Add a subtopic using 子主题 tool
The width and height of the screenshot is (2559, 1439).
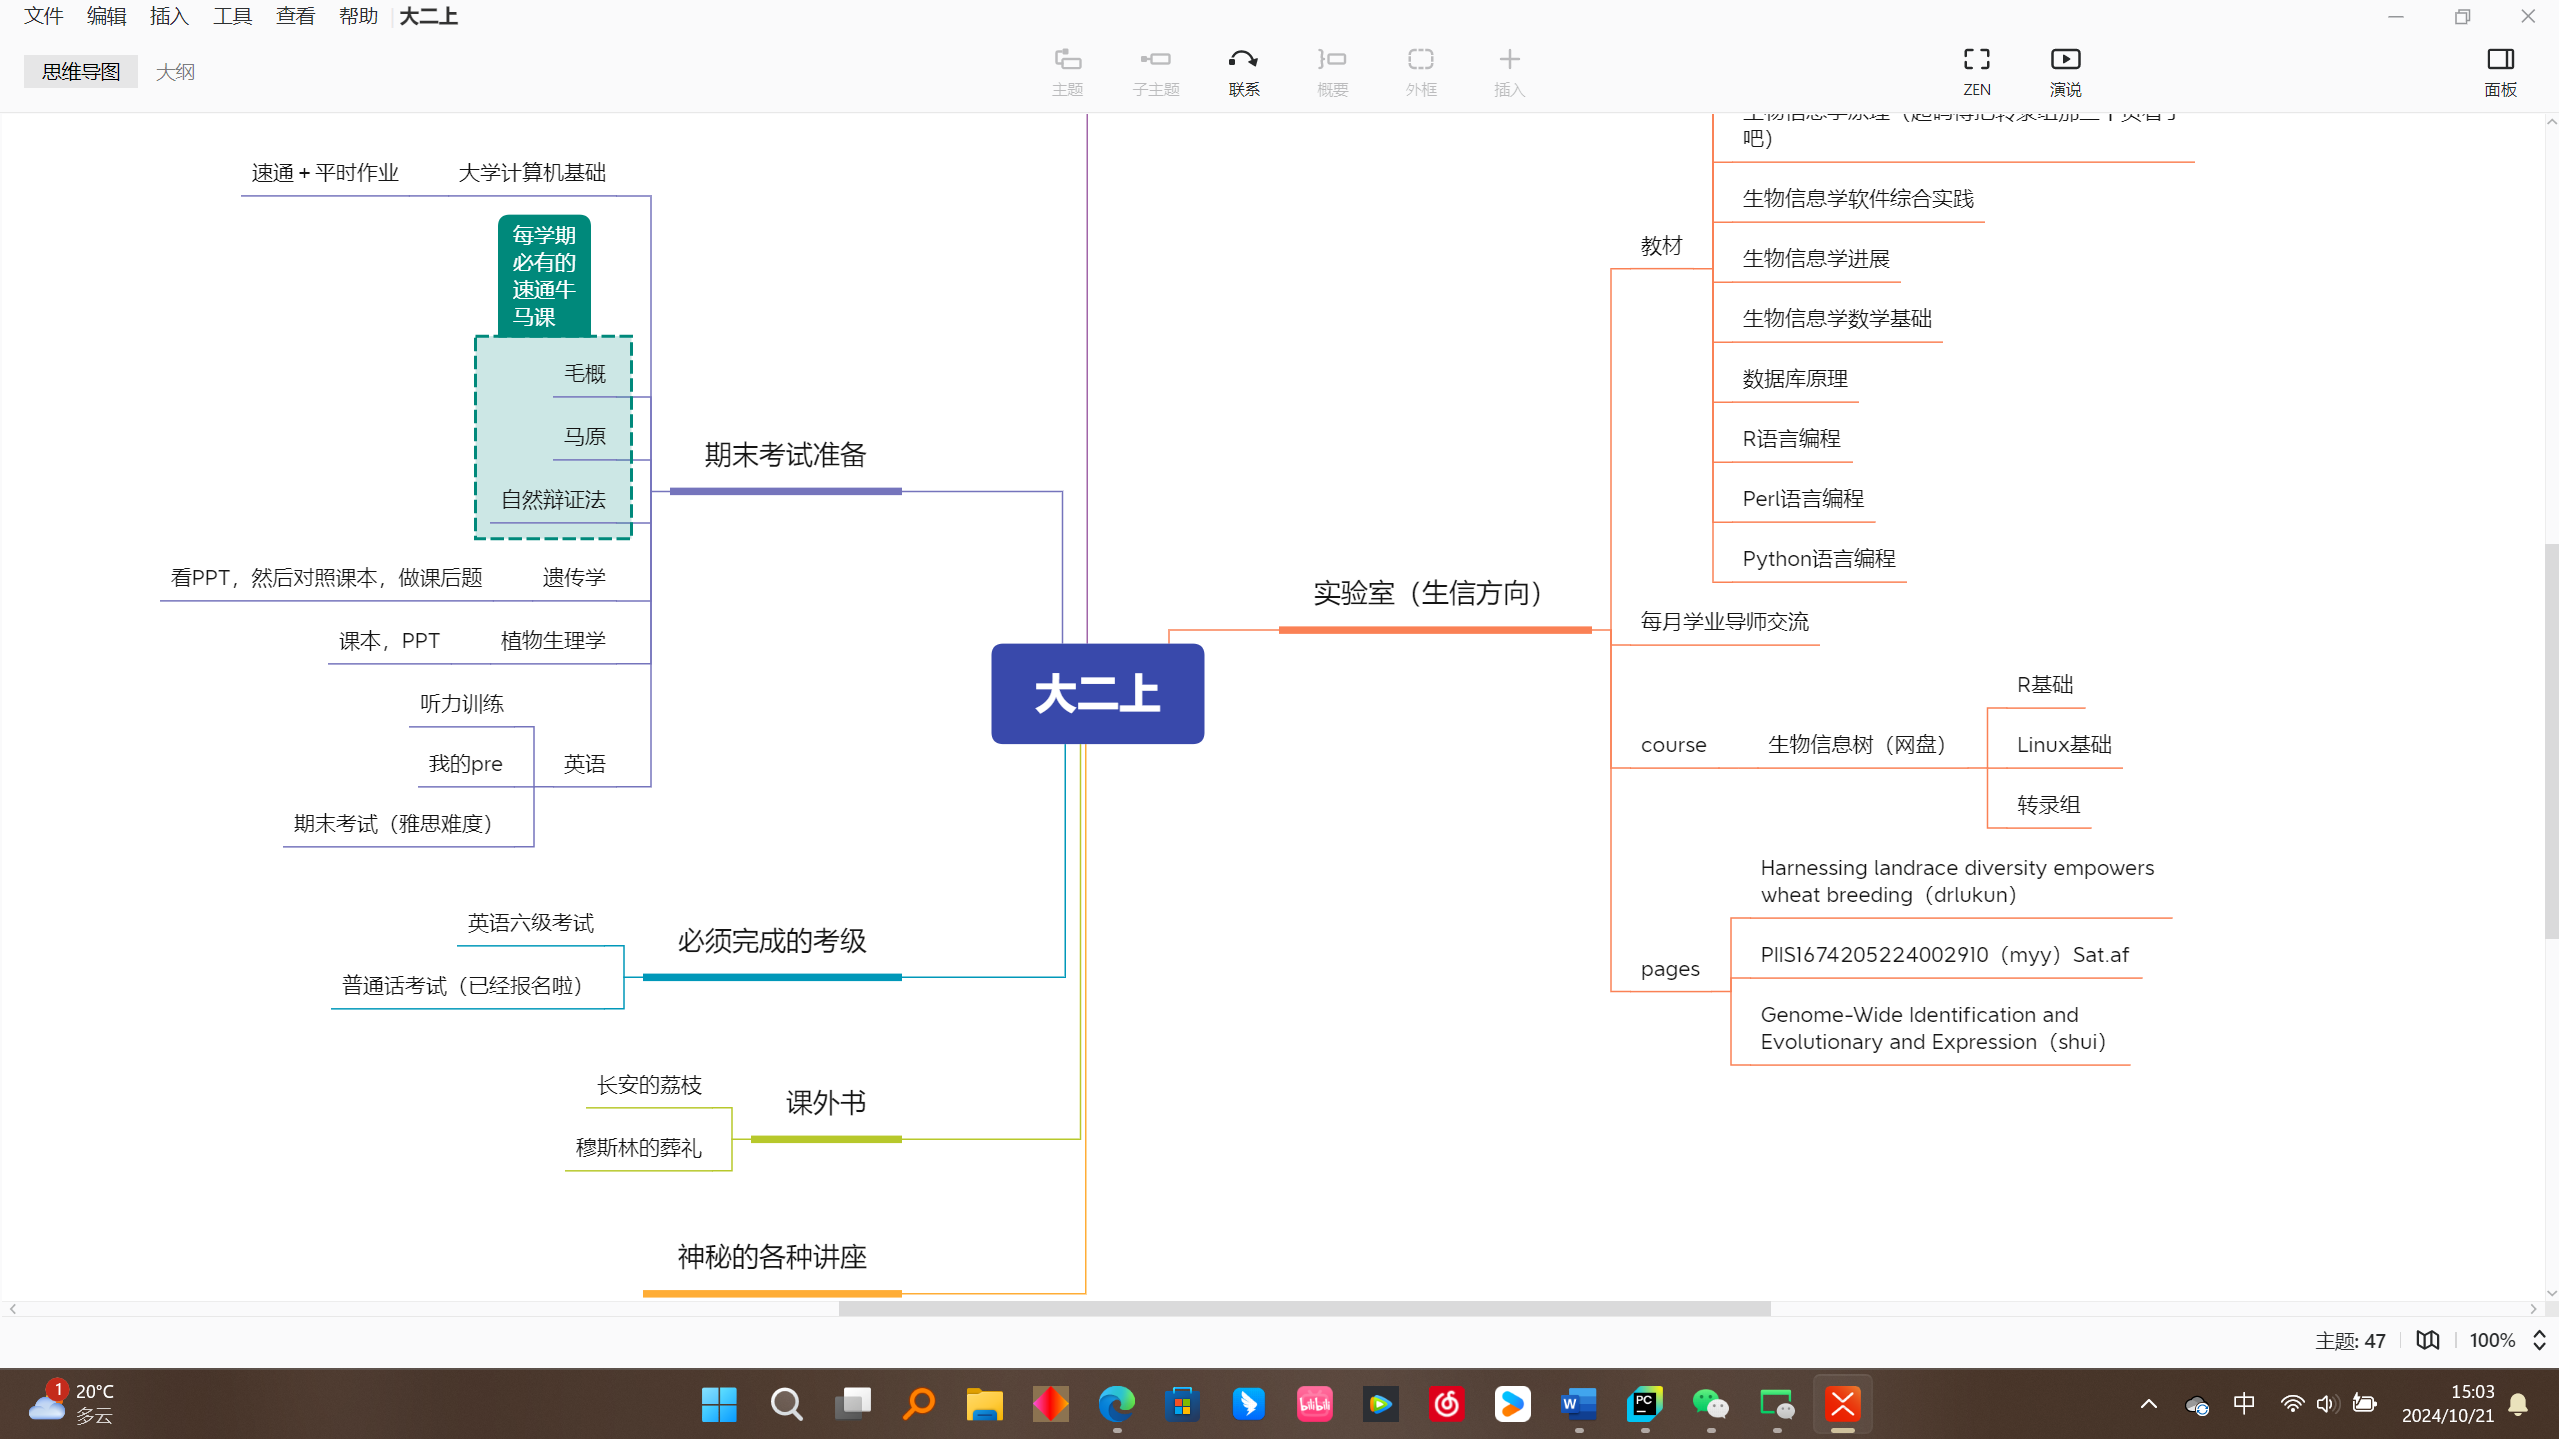coord(1155,70)
